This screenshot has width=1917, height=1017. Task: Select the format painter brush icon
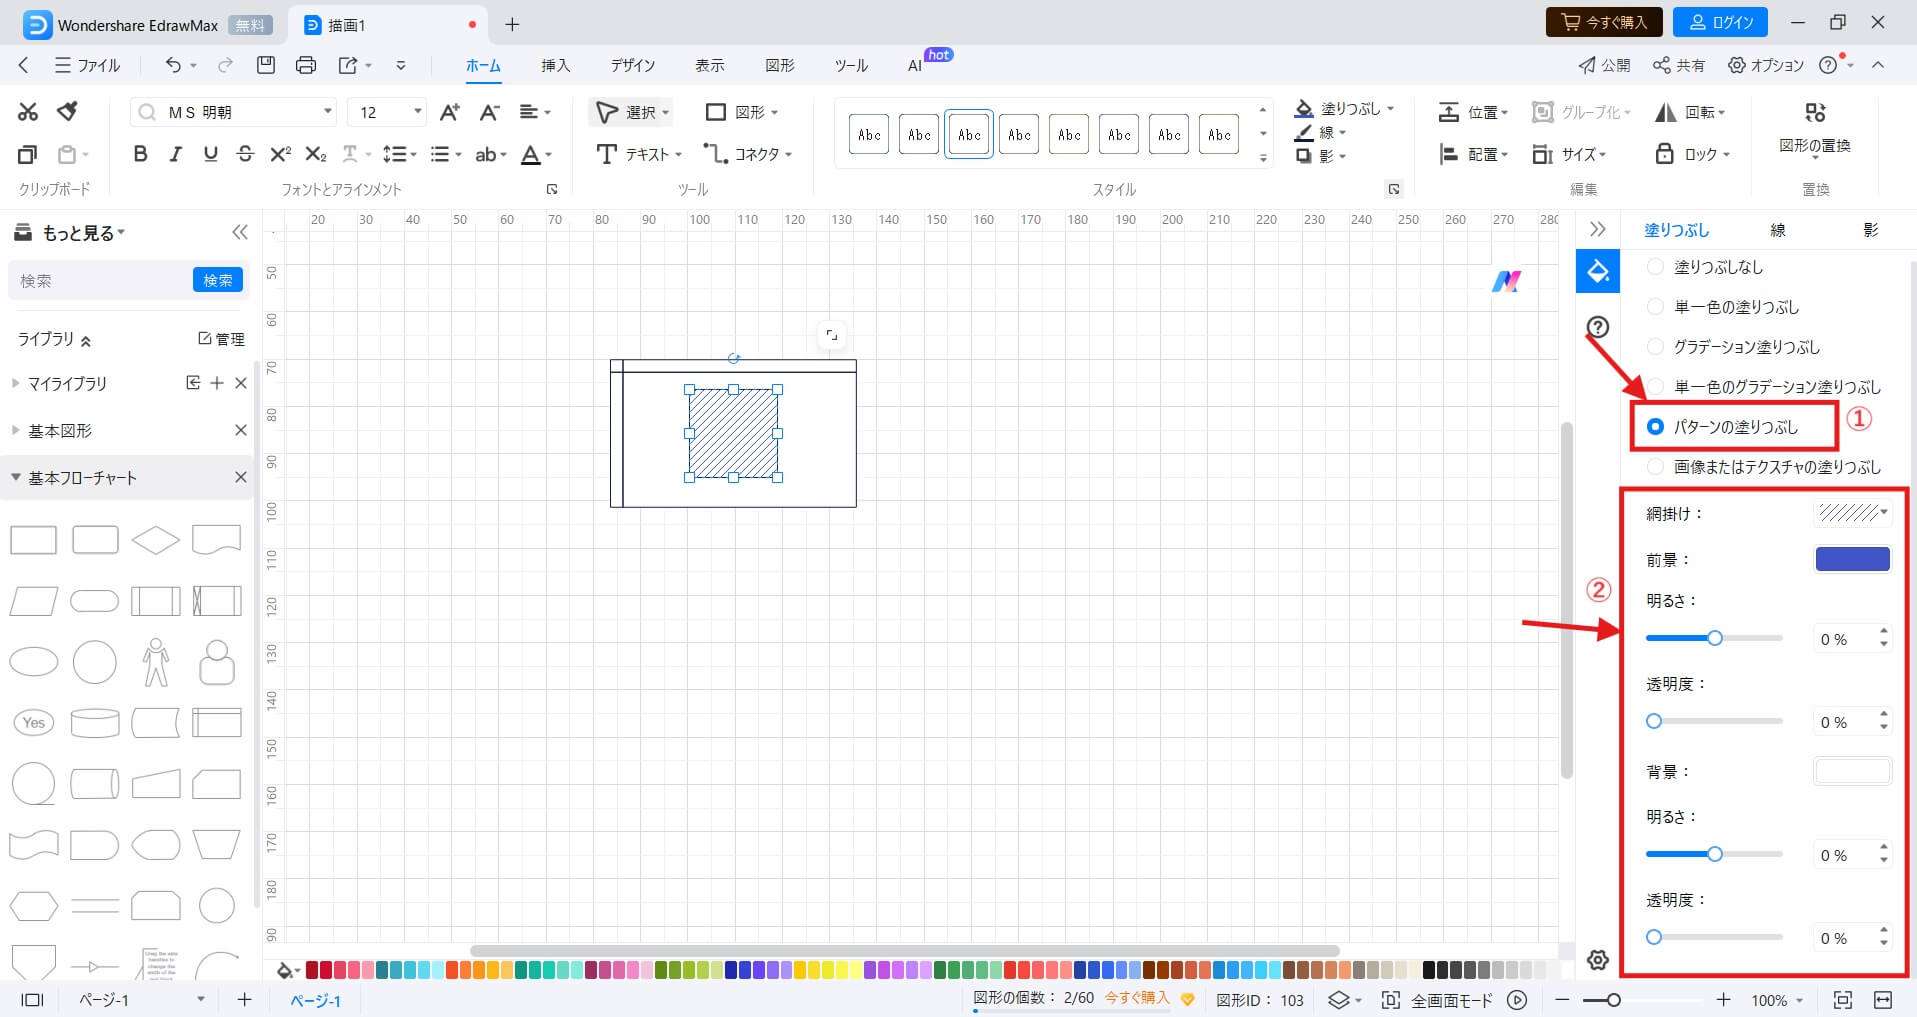pos(67,111)
